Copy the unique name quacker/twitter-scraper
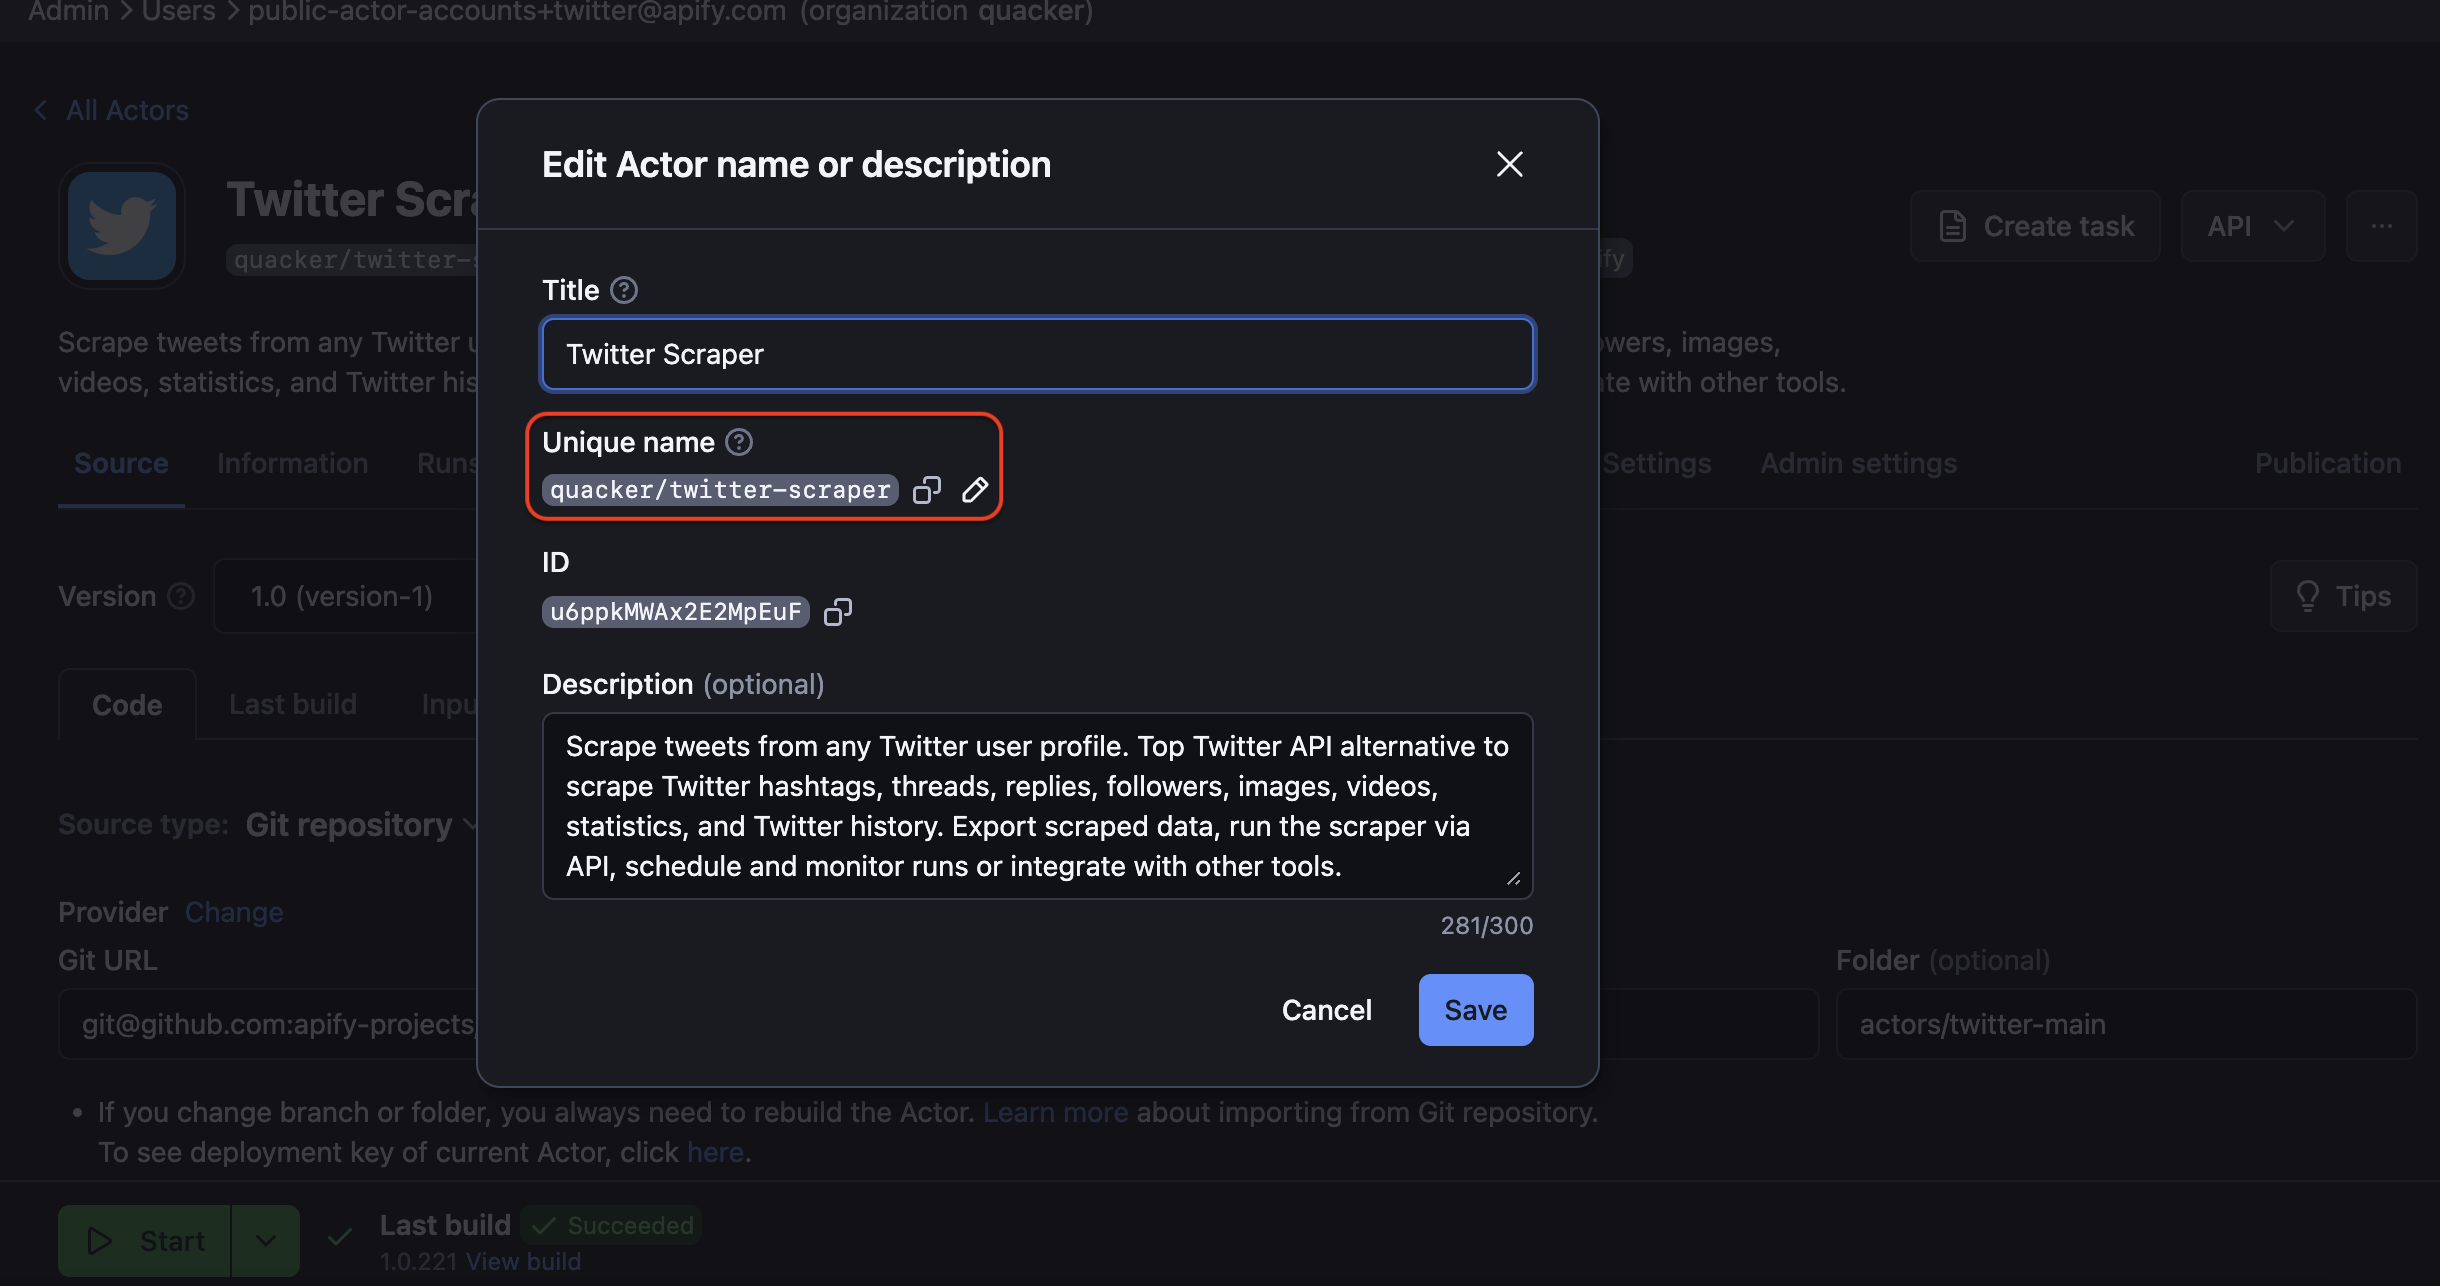 pos(927,490)
